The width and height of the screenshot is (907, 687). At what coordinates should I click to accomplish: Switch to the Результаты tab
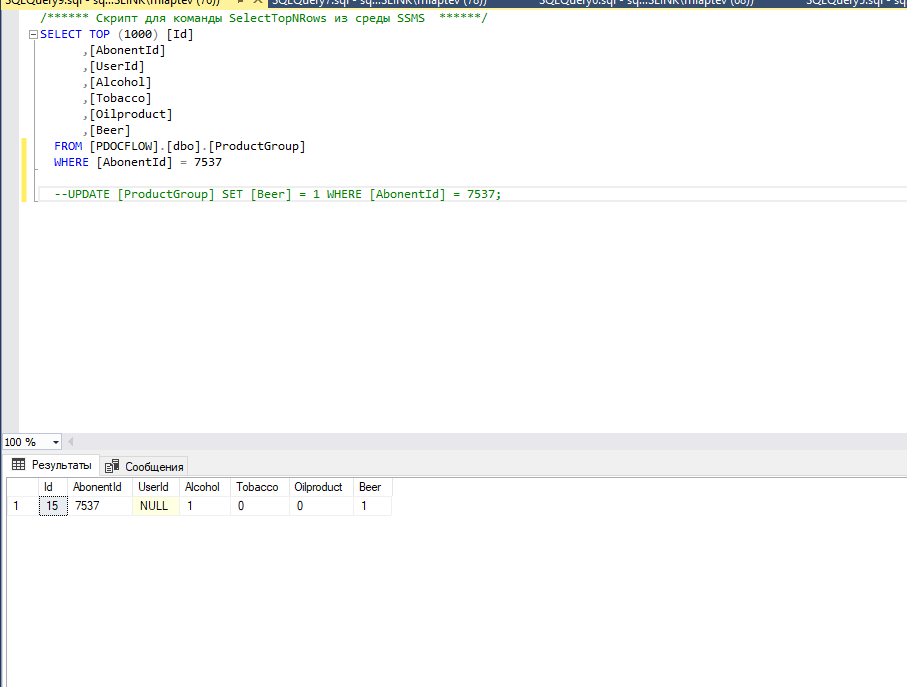coord(51,465)
